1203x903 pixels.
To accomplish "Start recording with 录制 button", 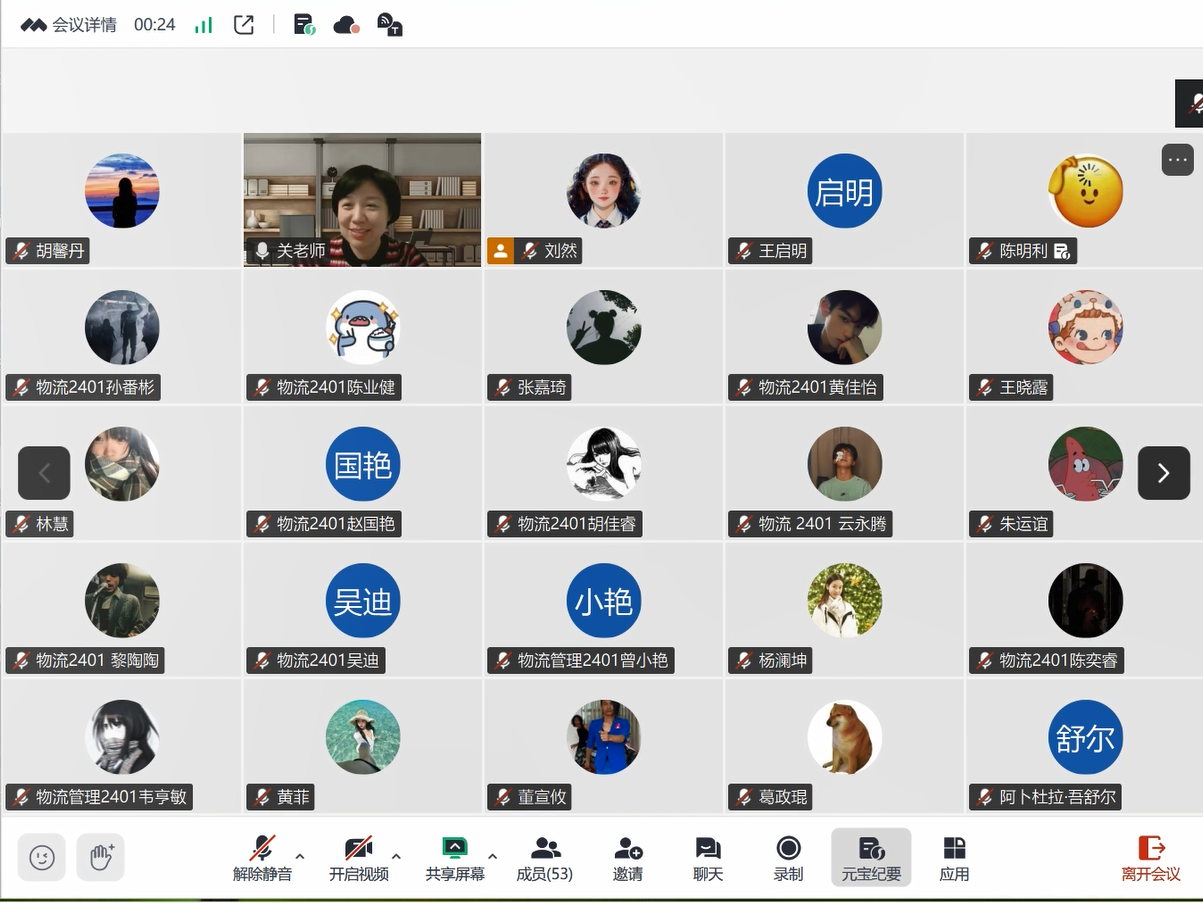I will pyautogui.click(x=788, y=858).
